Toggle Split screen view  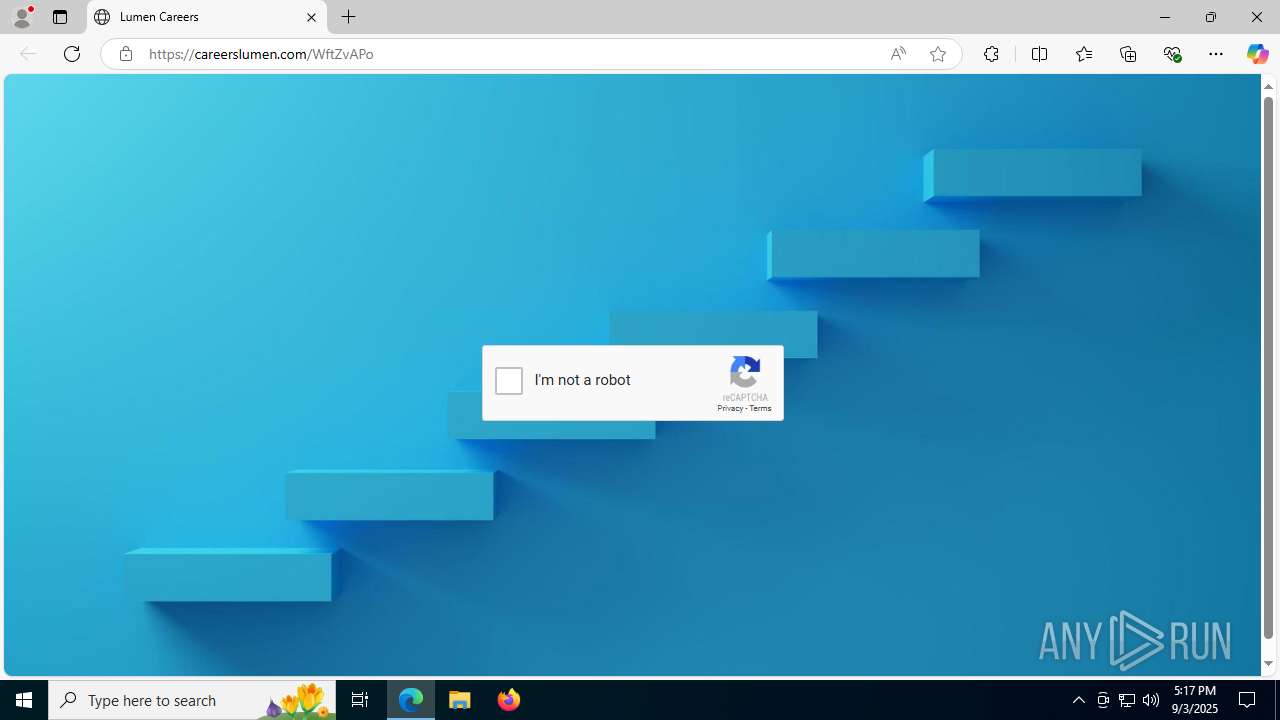(1040, 54)
